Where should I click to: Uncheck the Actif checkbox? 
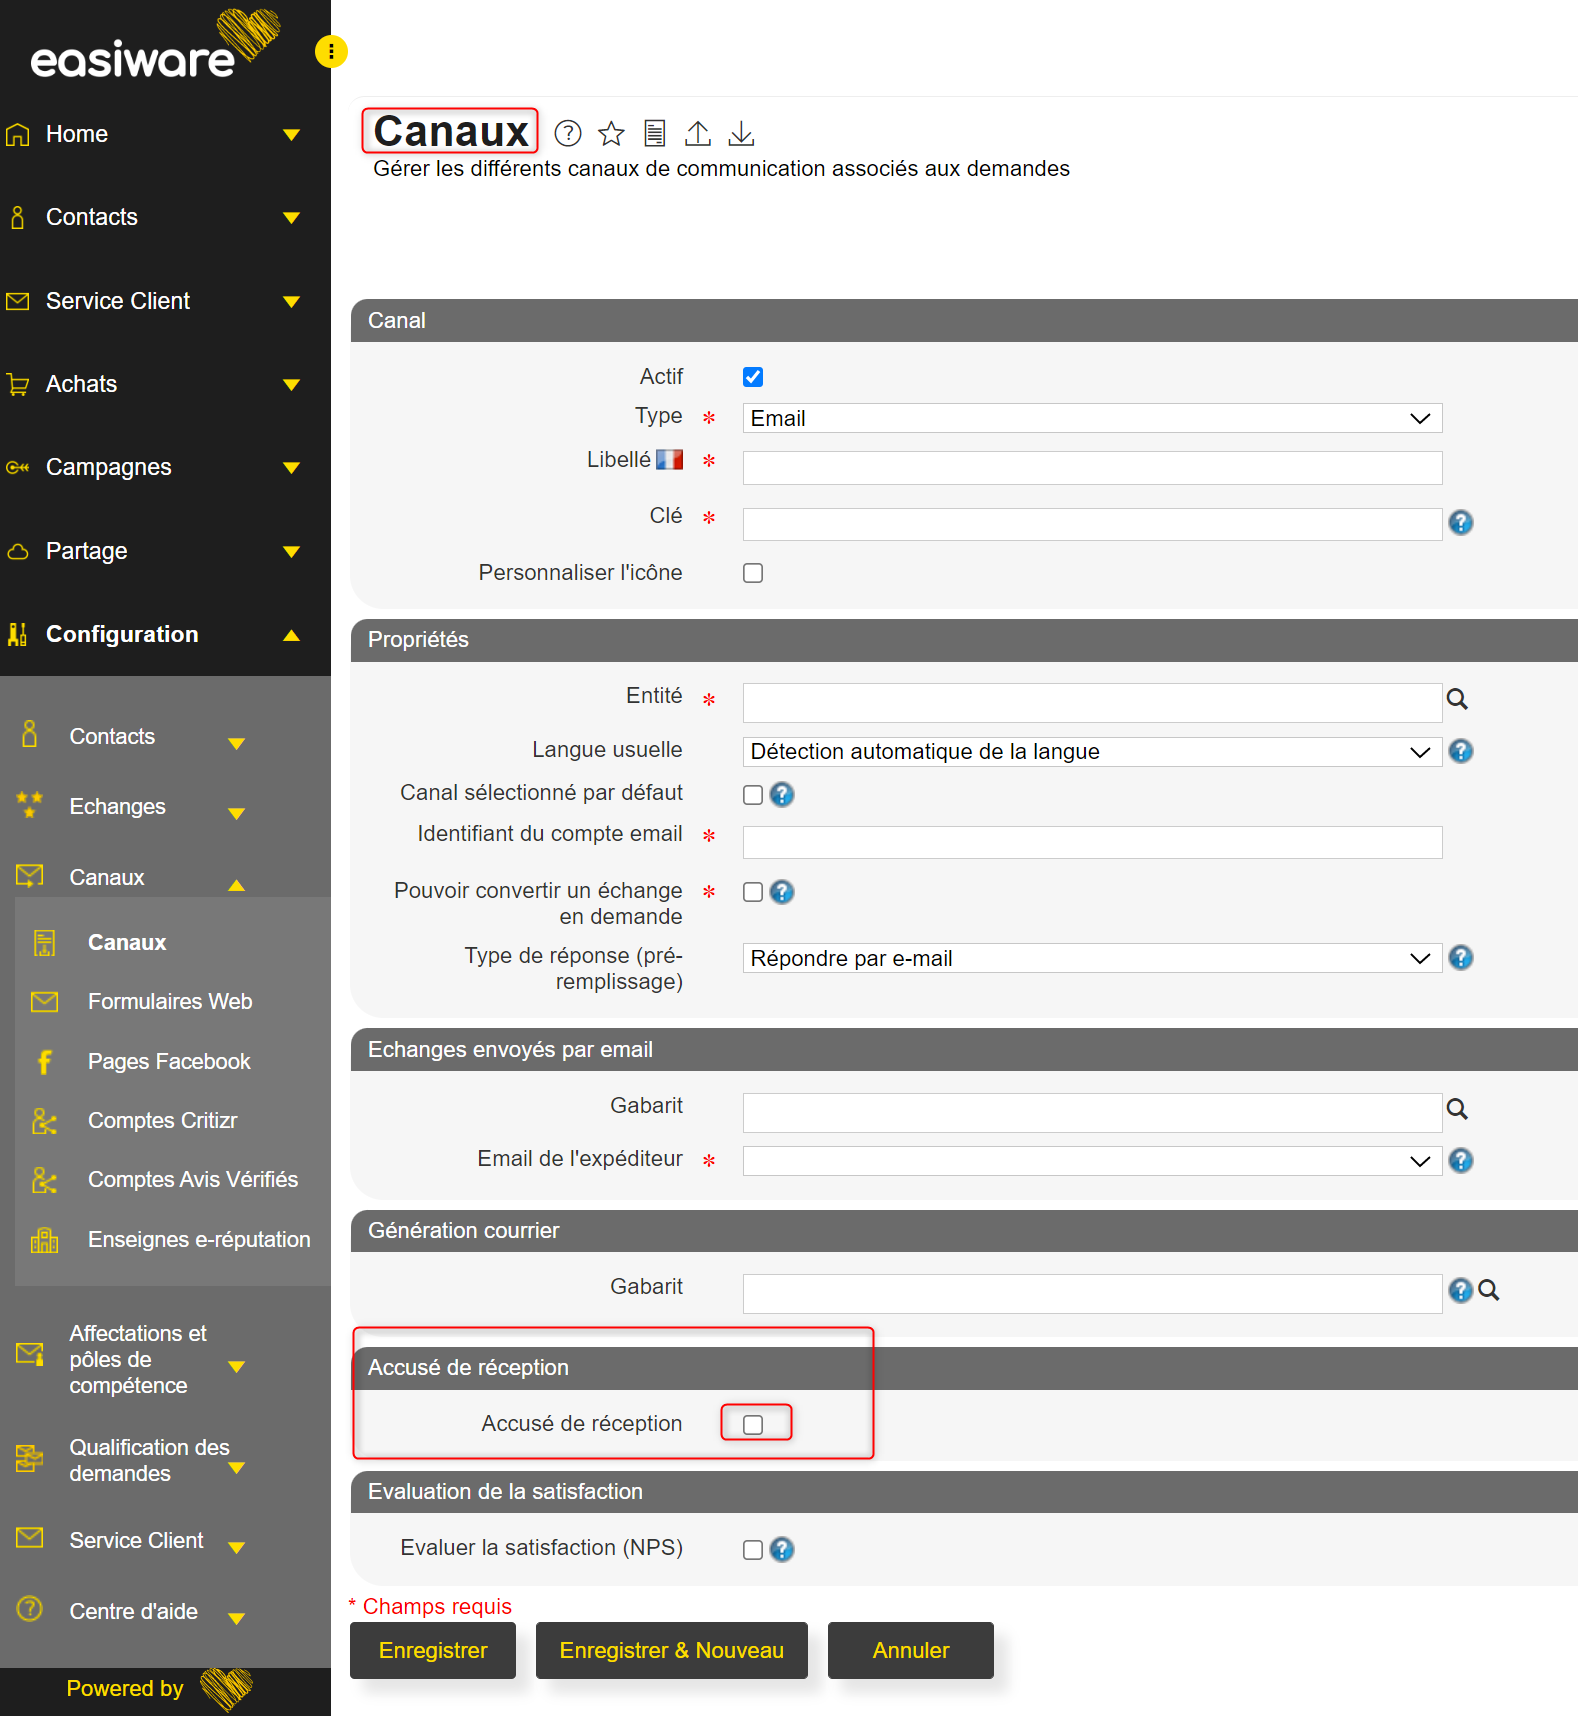pyautogui.click(x=753, y=377)
